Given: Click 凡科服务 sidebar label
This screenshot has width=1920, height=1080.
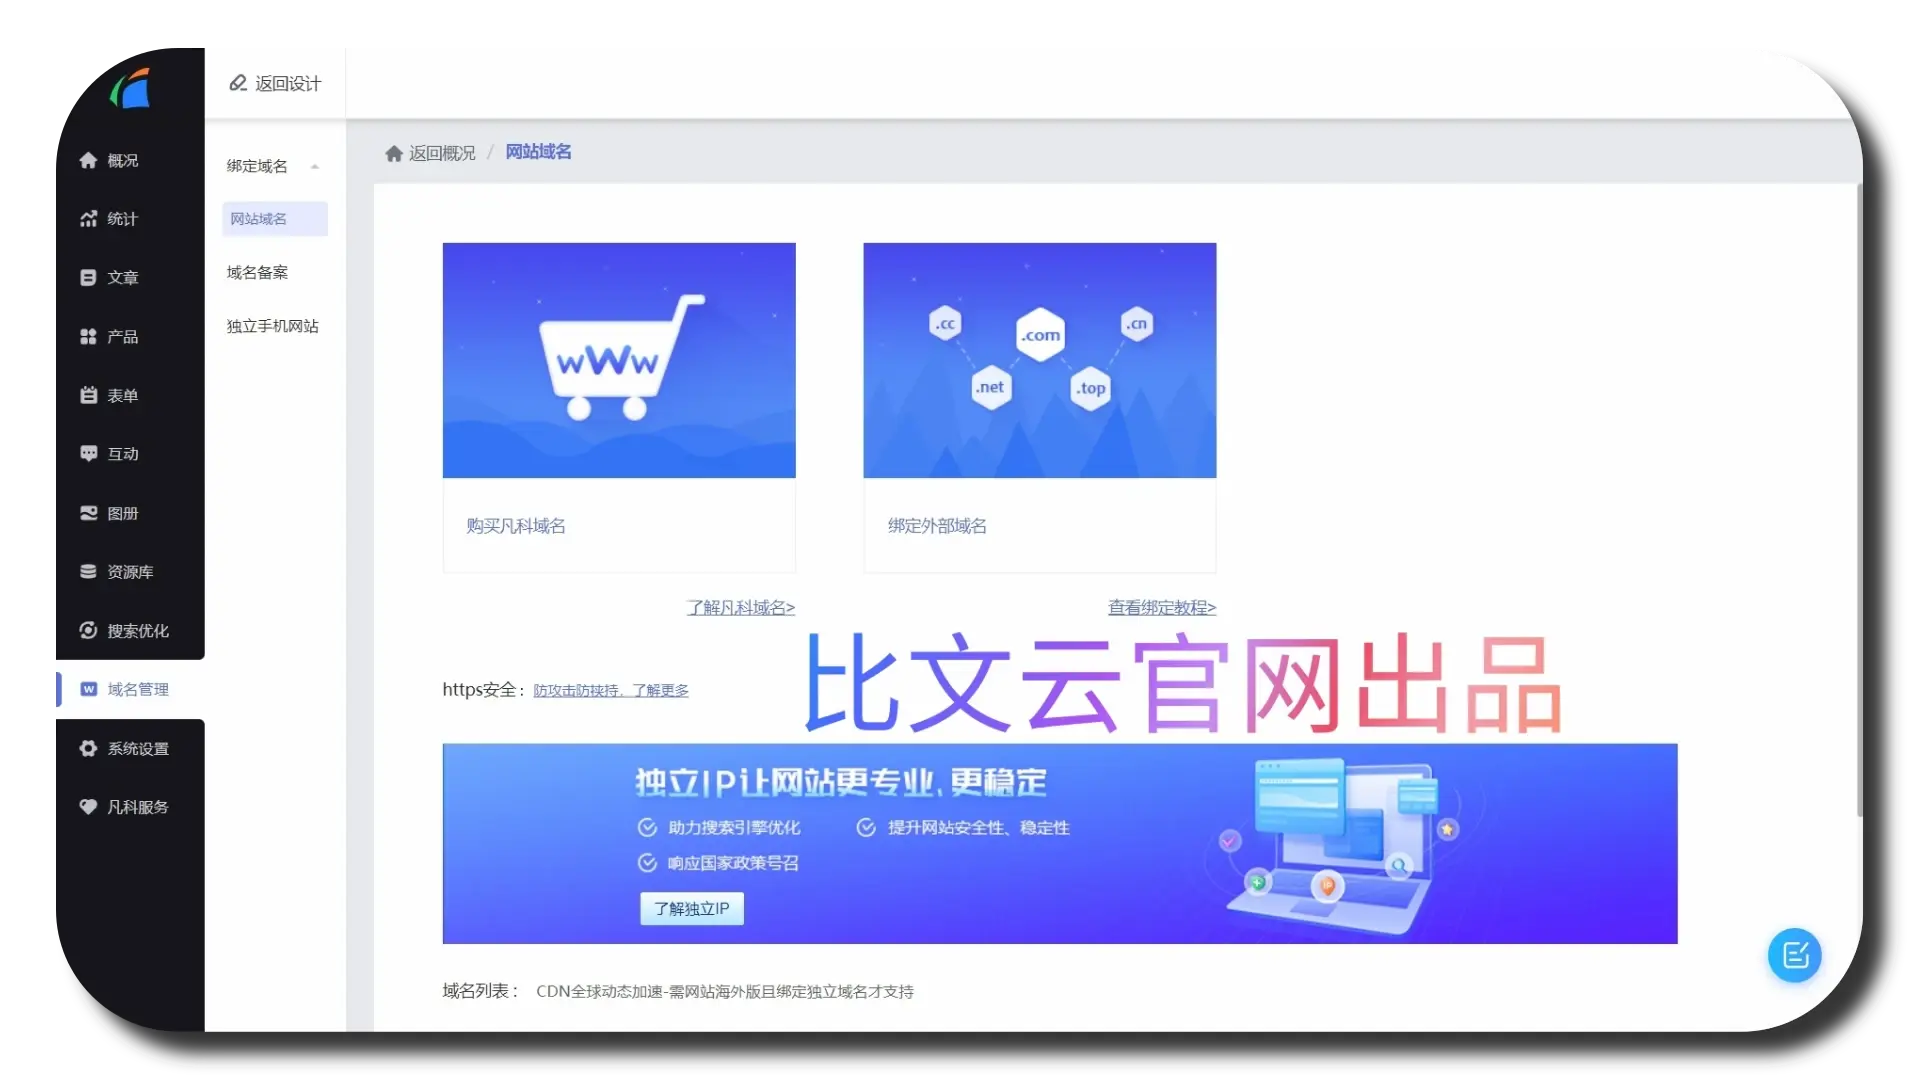Looking at the screenshot, I should click(x=138, y=807).
